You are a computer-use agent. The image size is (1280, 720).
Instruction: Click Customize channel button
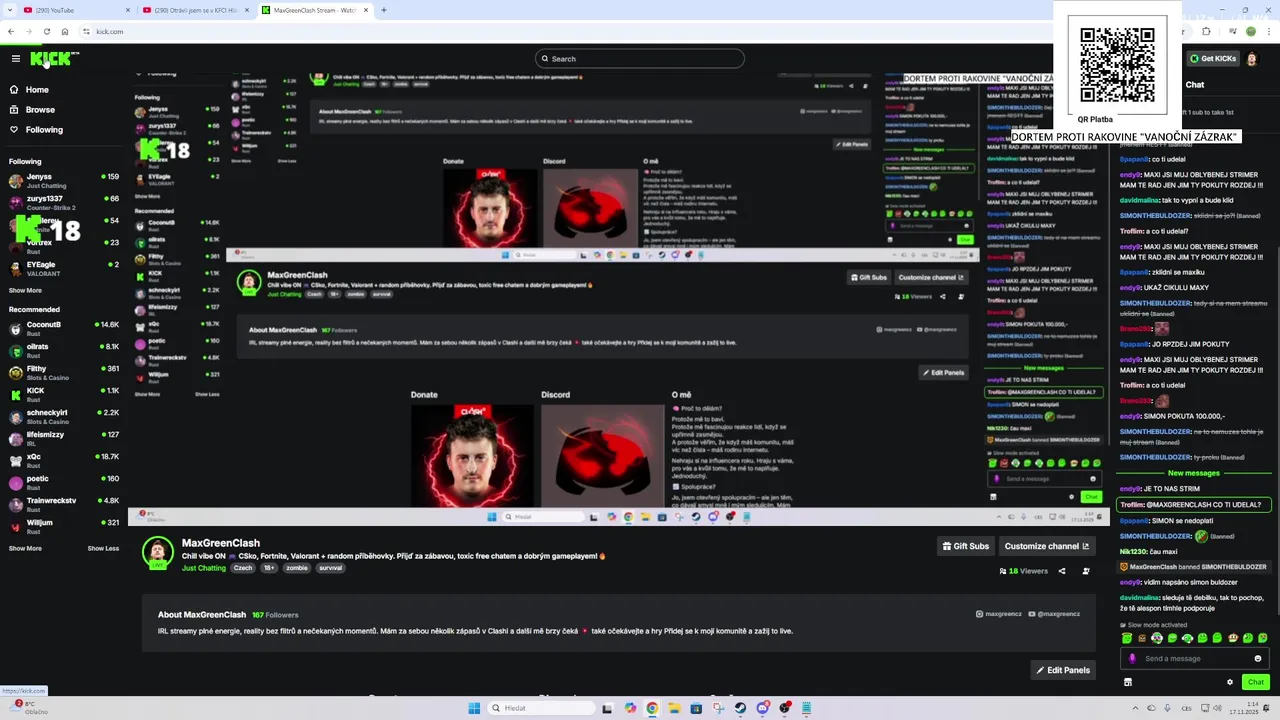click(1047, 546)
